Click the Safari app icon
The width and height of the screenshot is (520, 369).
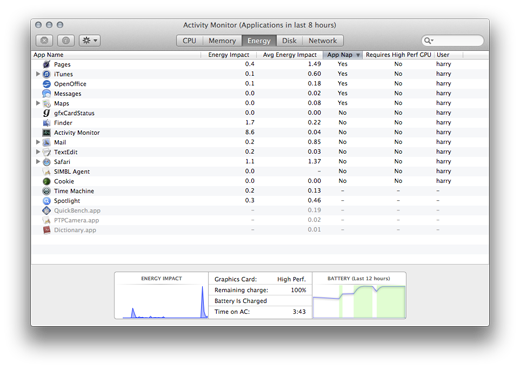(47, 162)
